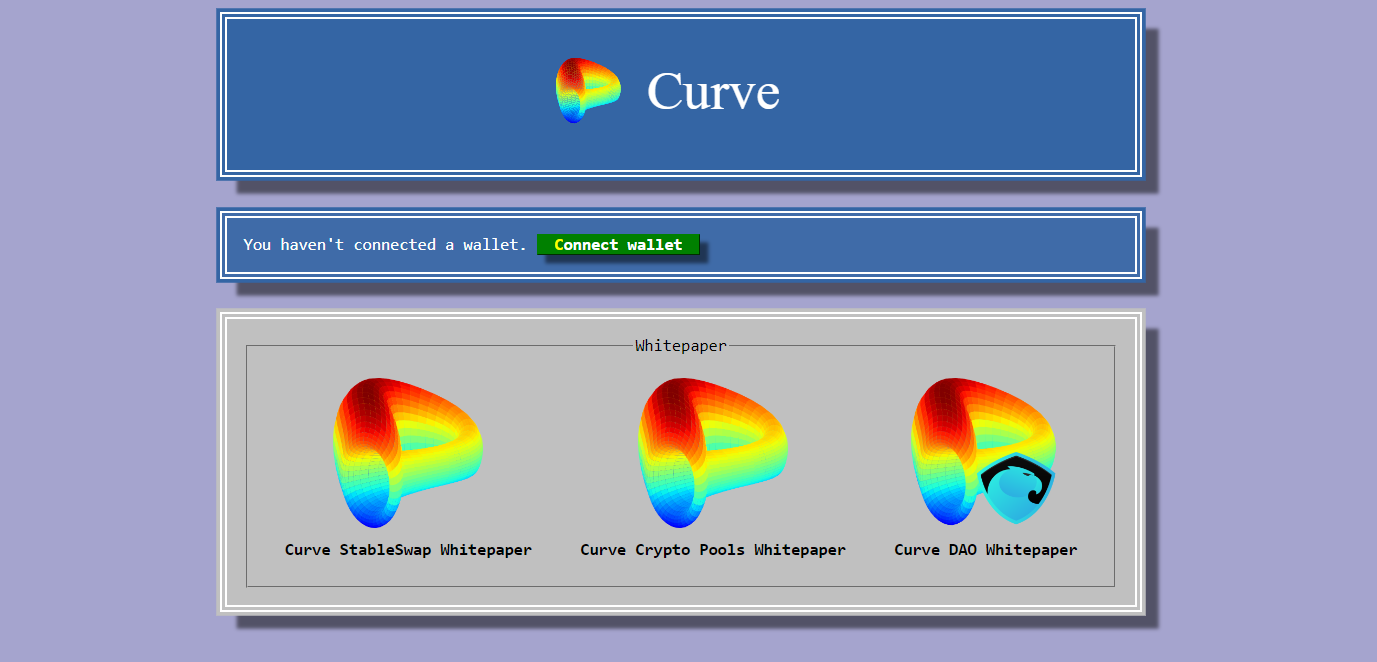Viewport: 1377px width, 662px height.
Task: Click the Curve logo in the header
Action: pyautogui.click(x=588, y=90)
